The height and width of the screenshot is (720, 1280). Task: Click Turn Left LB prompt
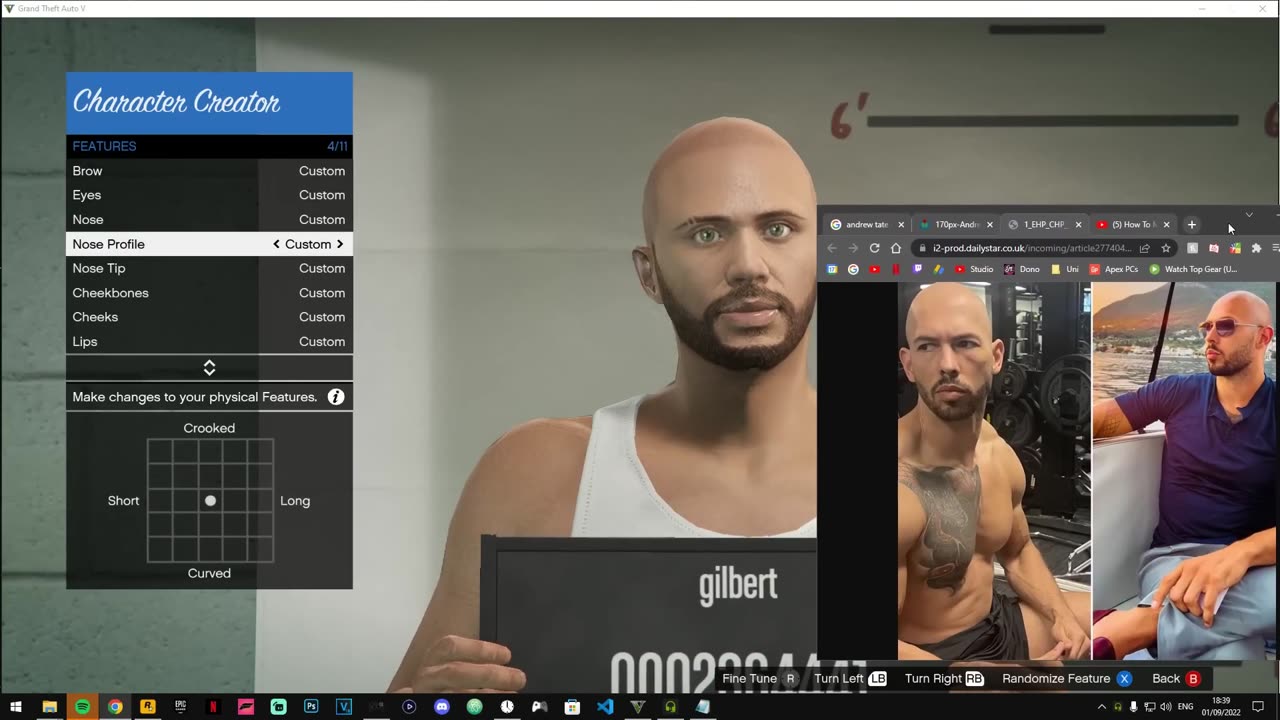pyautogui.click(x=850, y=678)
